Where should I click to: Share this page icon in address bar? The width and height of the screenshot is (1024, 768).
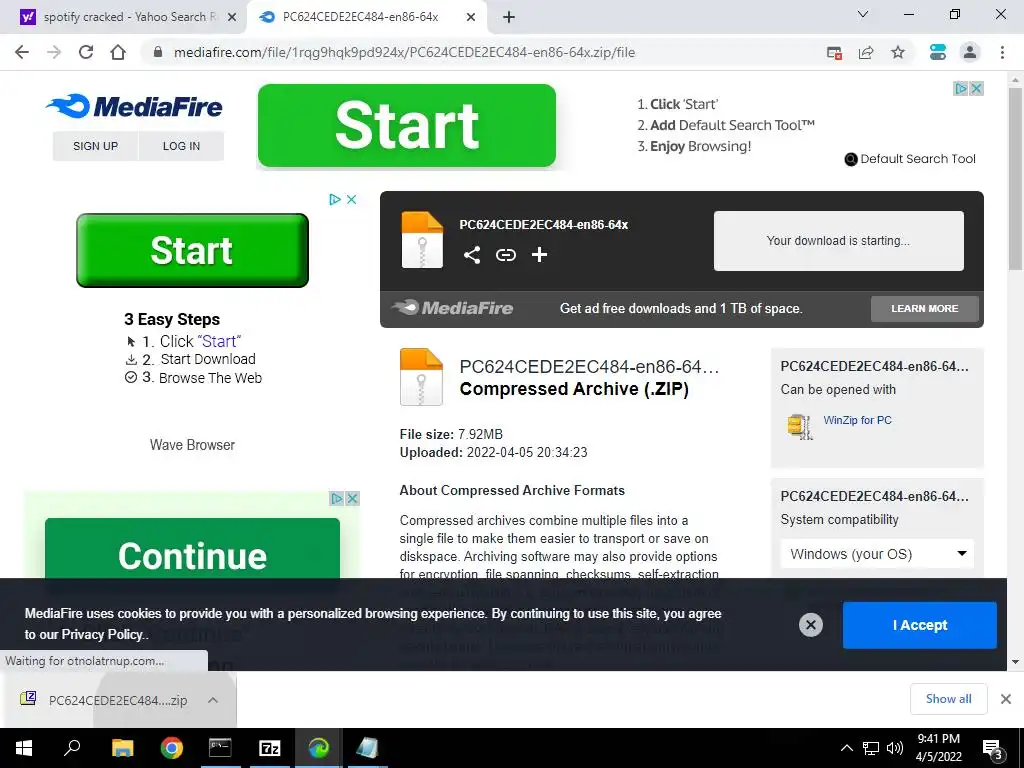pos(866,53)
